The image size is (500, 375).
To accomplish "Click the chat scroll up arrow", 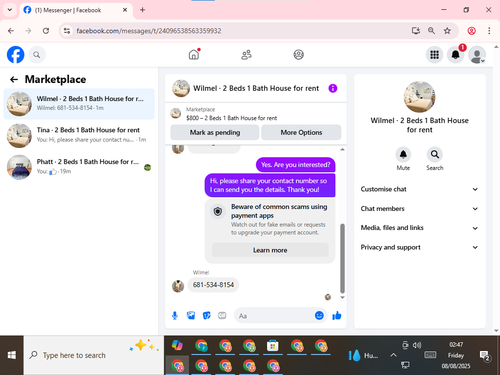I will pos(342,149).
